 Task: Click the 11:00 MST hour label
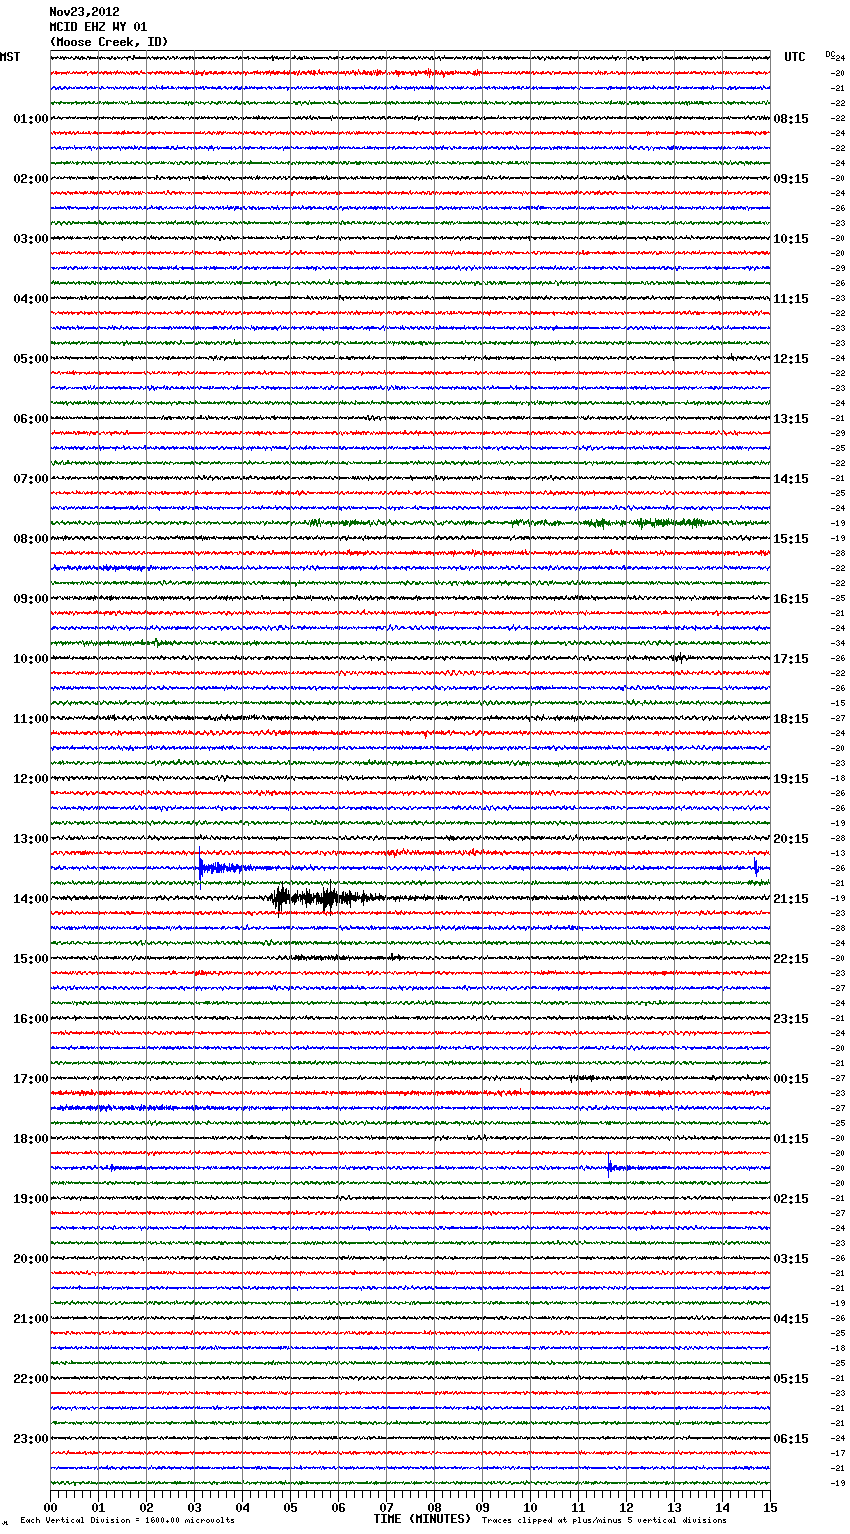point(31,719)
